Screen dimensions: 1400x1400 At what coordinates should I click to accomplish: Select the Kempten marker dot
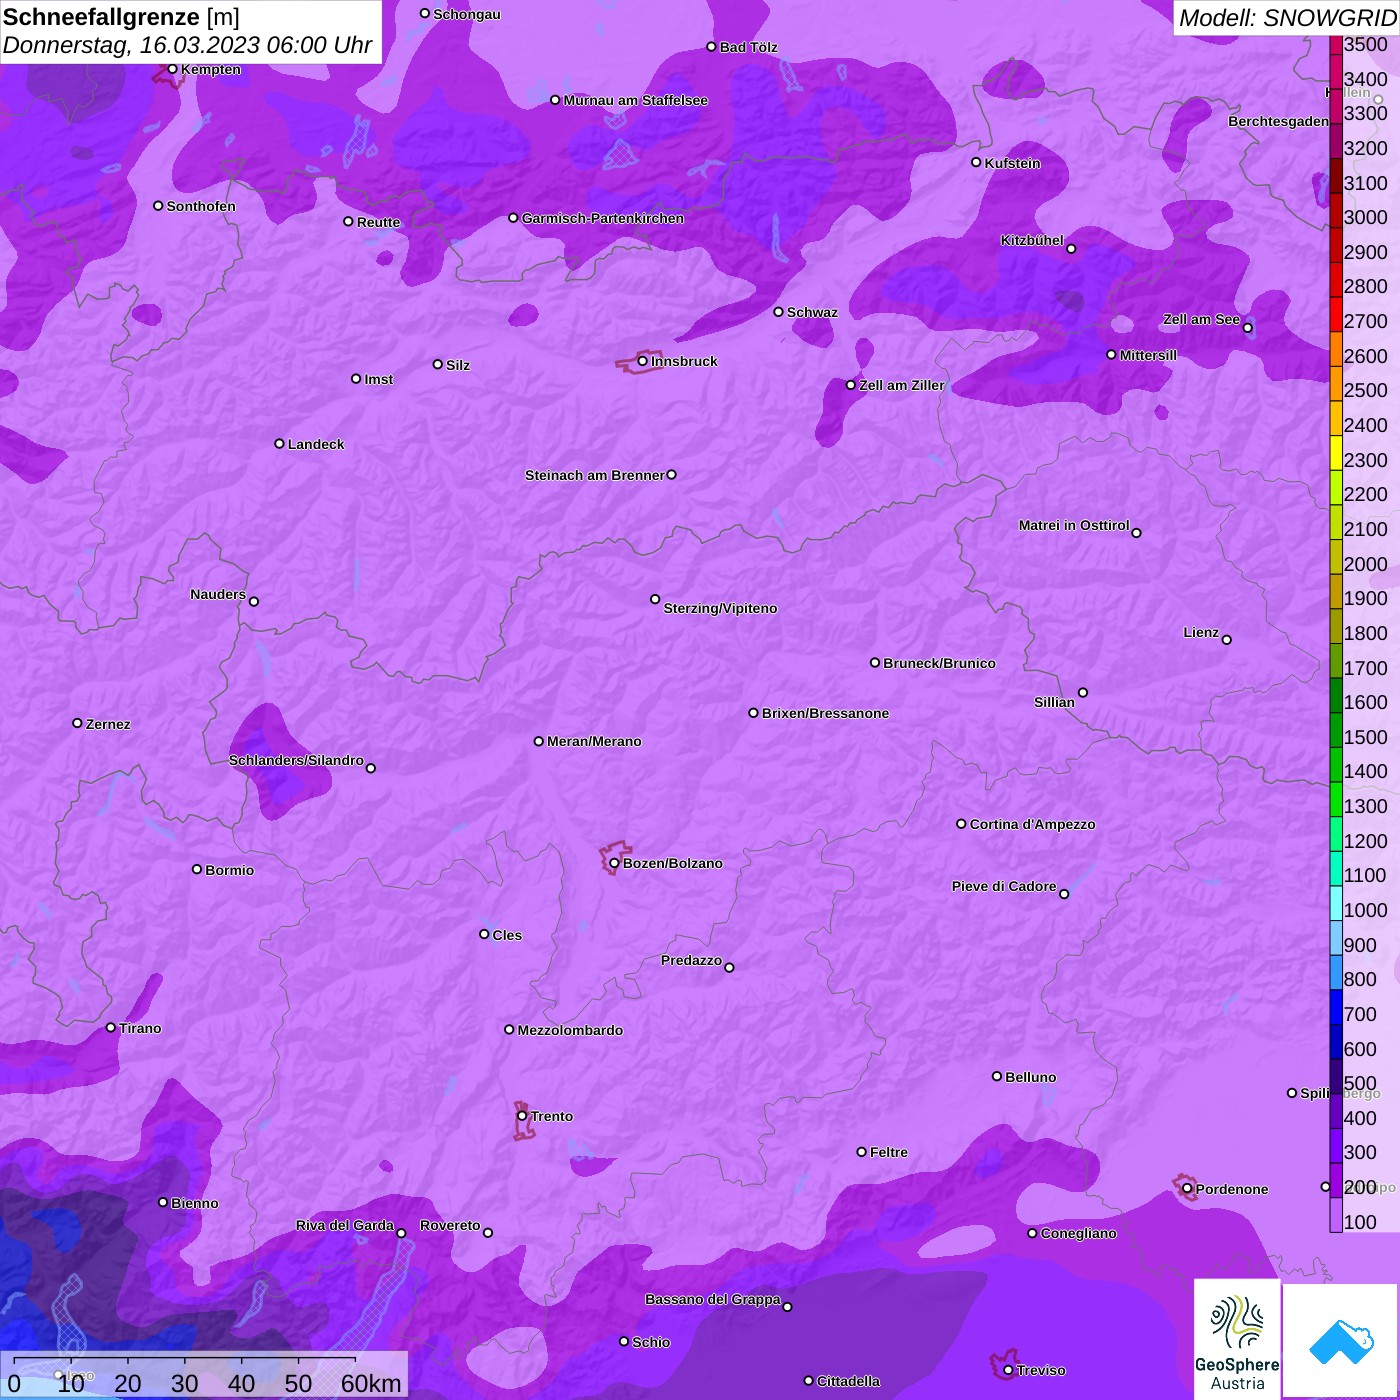coord(172,69)
